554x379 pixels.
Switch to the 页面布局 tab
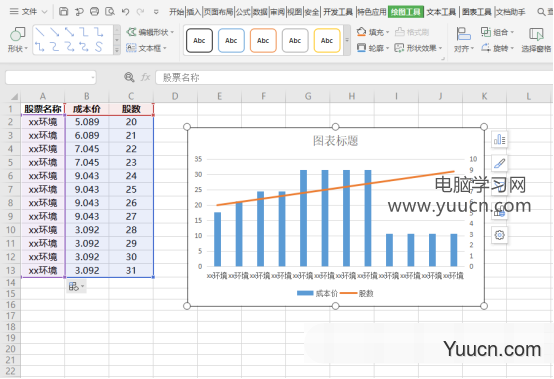(218, 12)
